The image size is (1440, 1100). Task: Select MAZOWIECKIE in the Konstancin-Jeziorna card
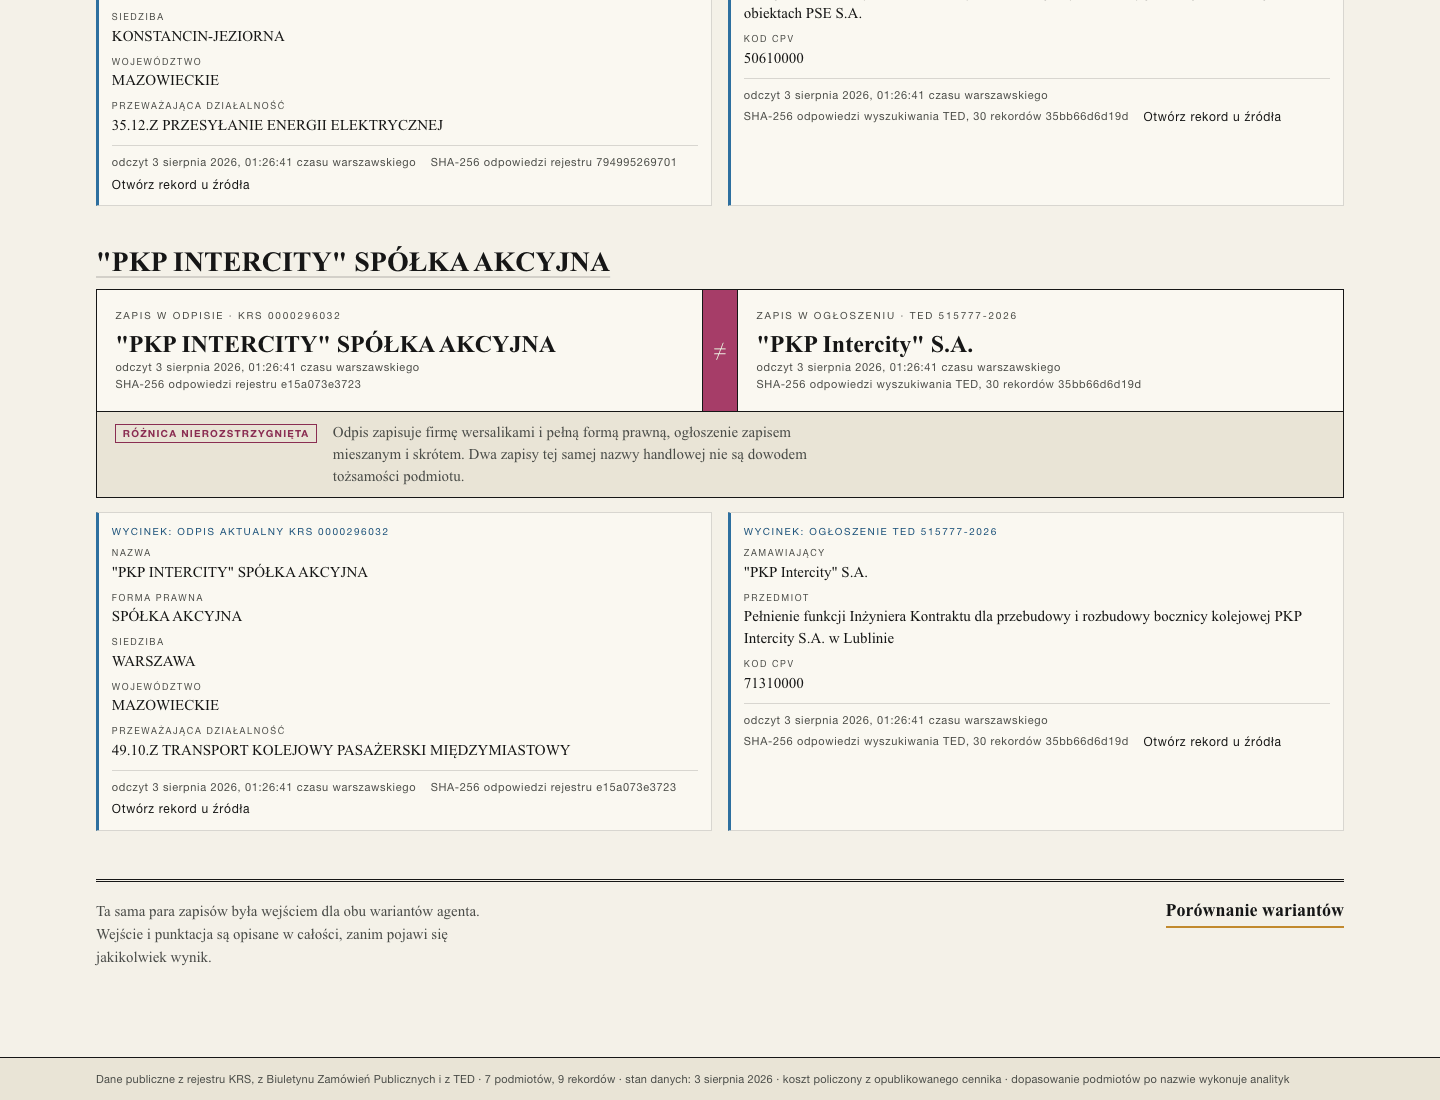pyautogui.click(x=165, y=80)
